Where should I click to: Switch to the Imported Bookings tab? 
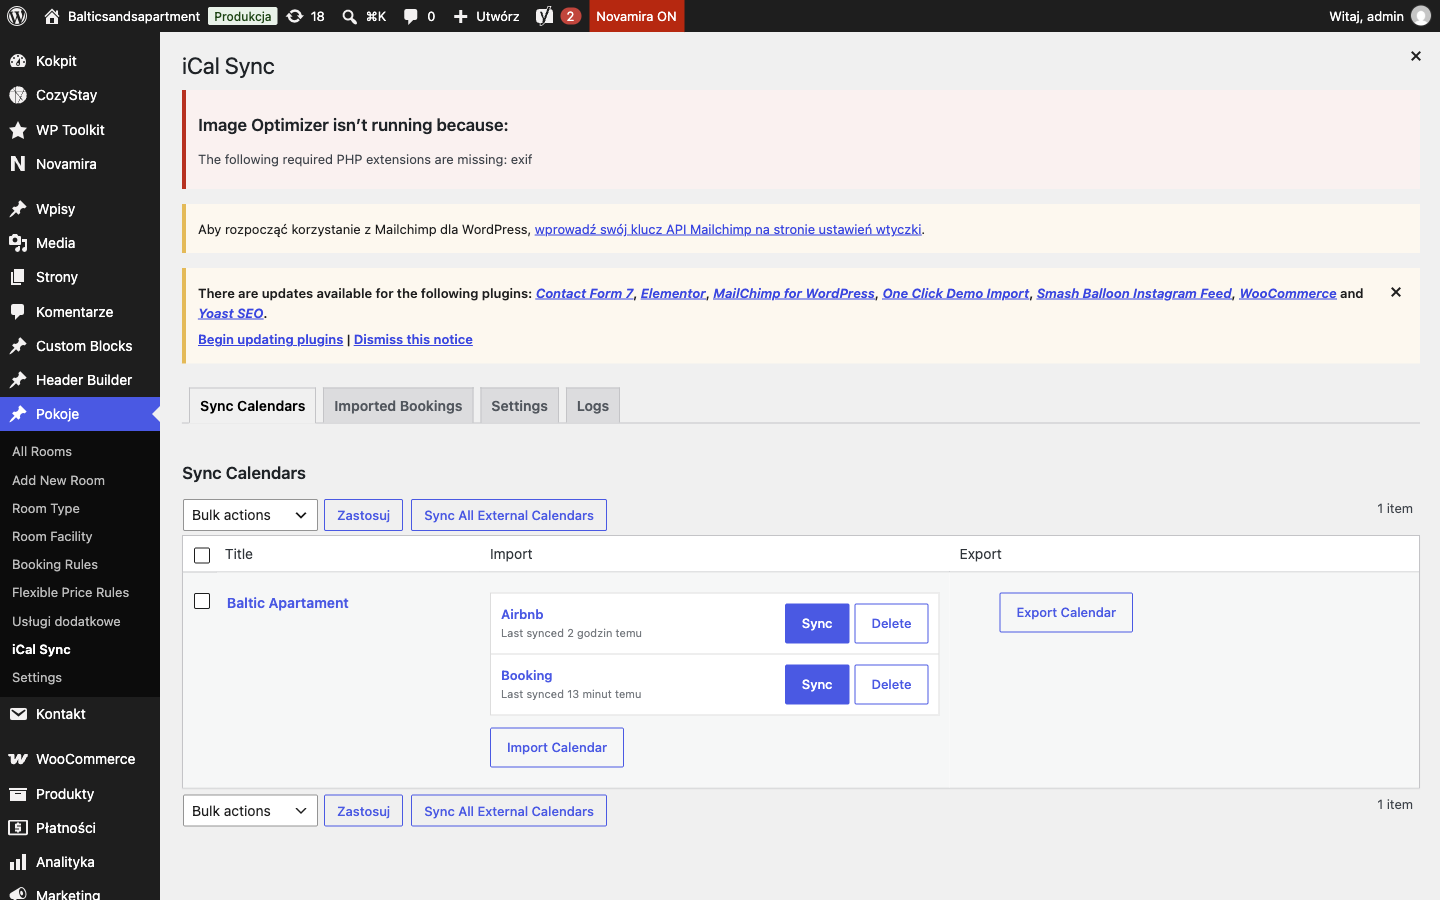(398, 405)
